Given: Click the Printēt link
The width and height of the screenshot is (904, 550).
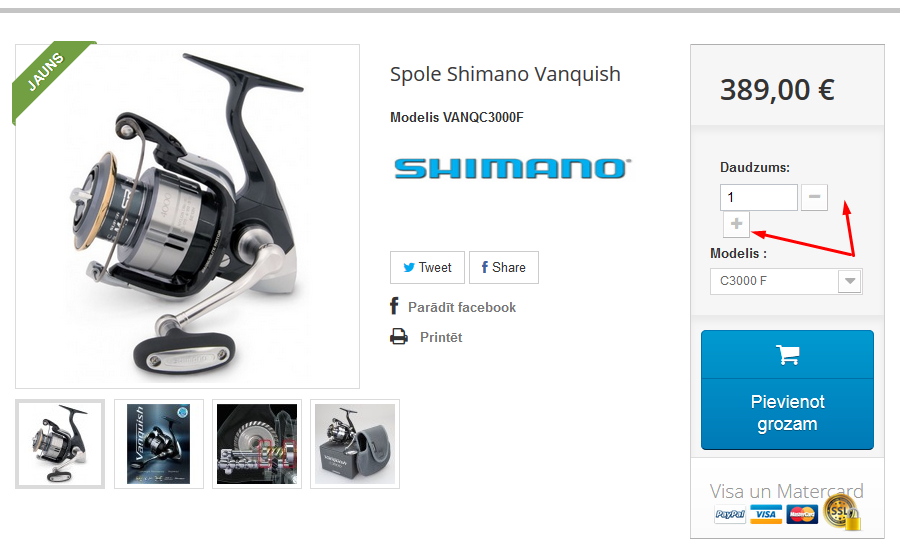Looking at the screenshot, I should click(441, 337).
